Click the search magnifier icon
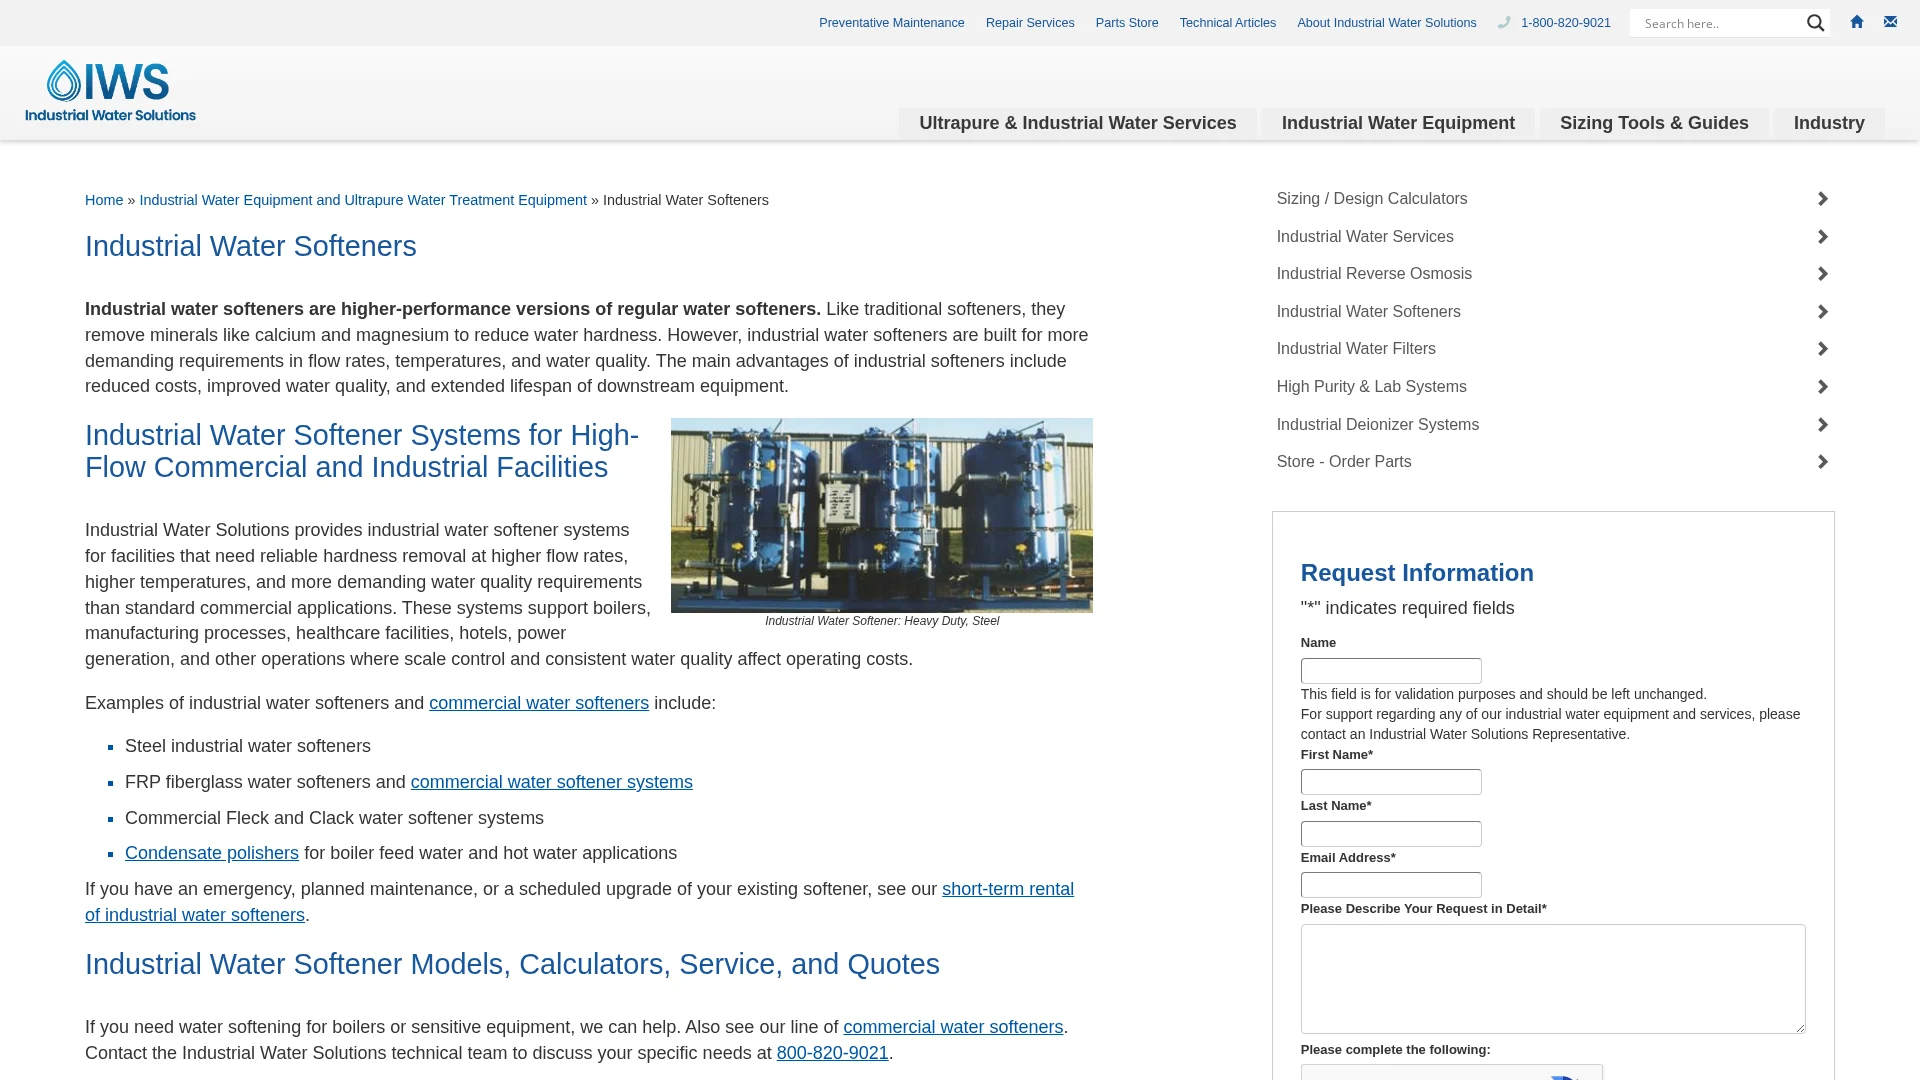This screenshot has width=1920, height=1080. tap(1815, 23)
